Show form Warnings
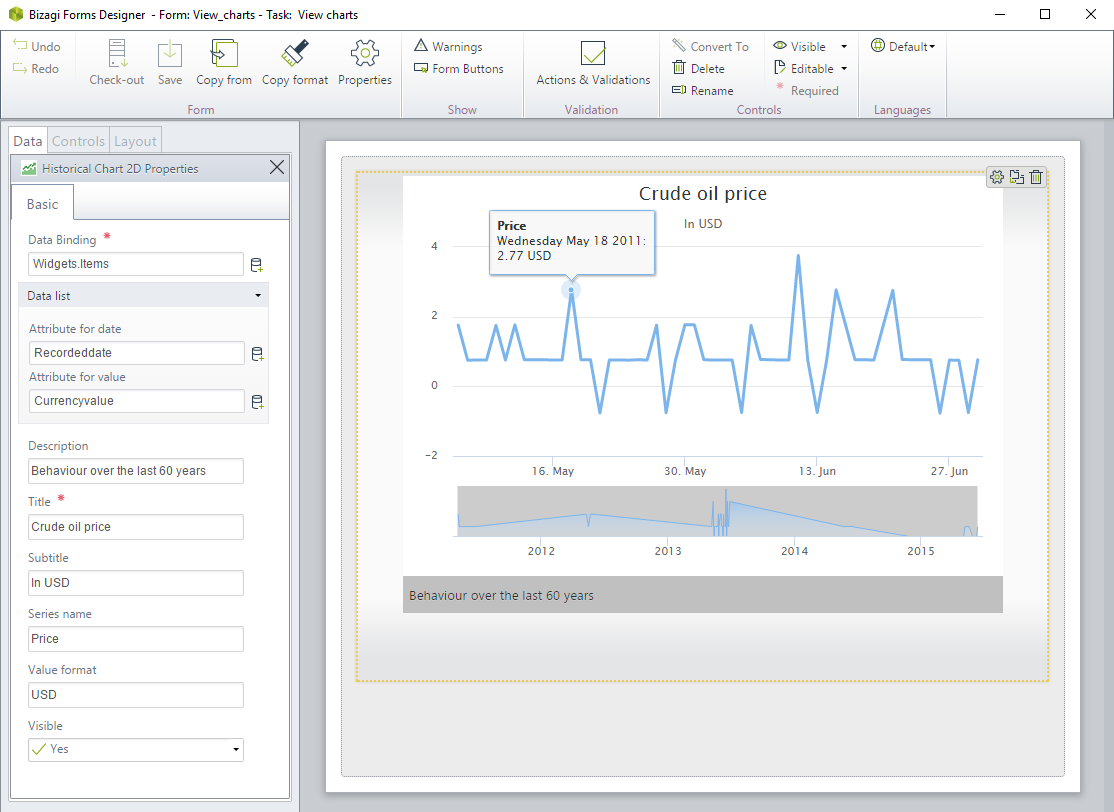The width and height of the screenshot is (1114, 812). coord(448,46)
